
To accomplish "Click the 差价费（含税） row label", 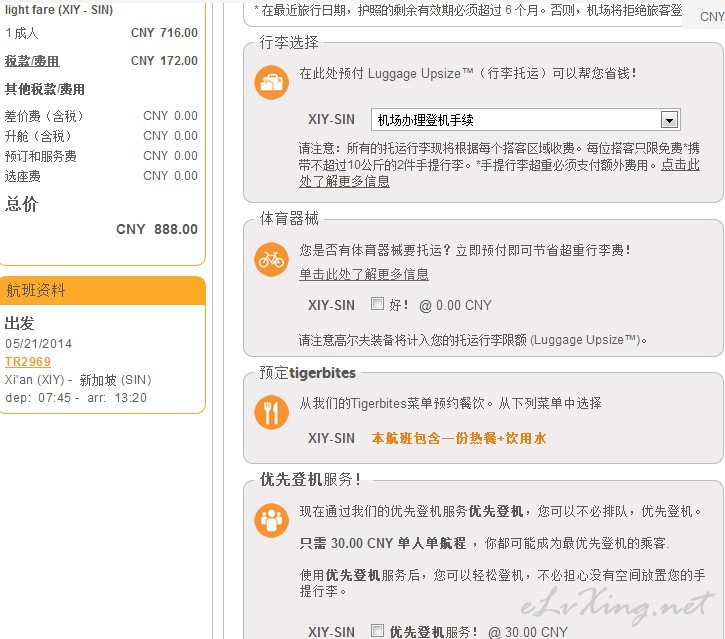I will click(x=44, y=116).
